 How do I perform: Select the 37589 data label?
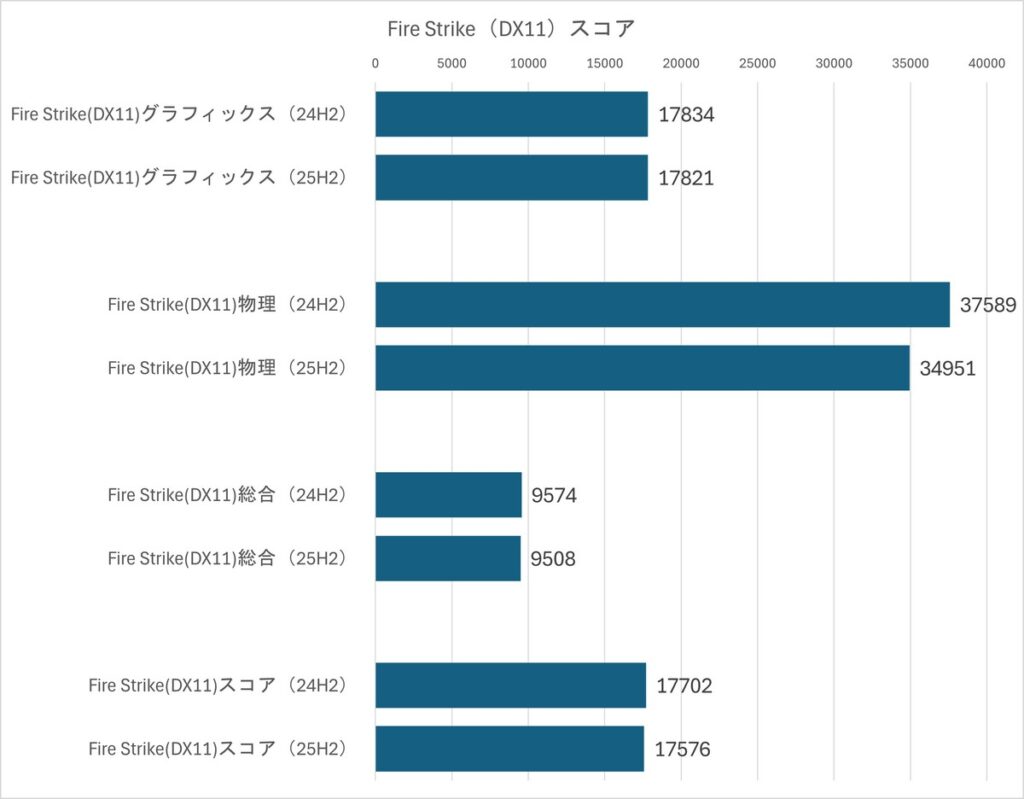(988, 305)
